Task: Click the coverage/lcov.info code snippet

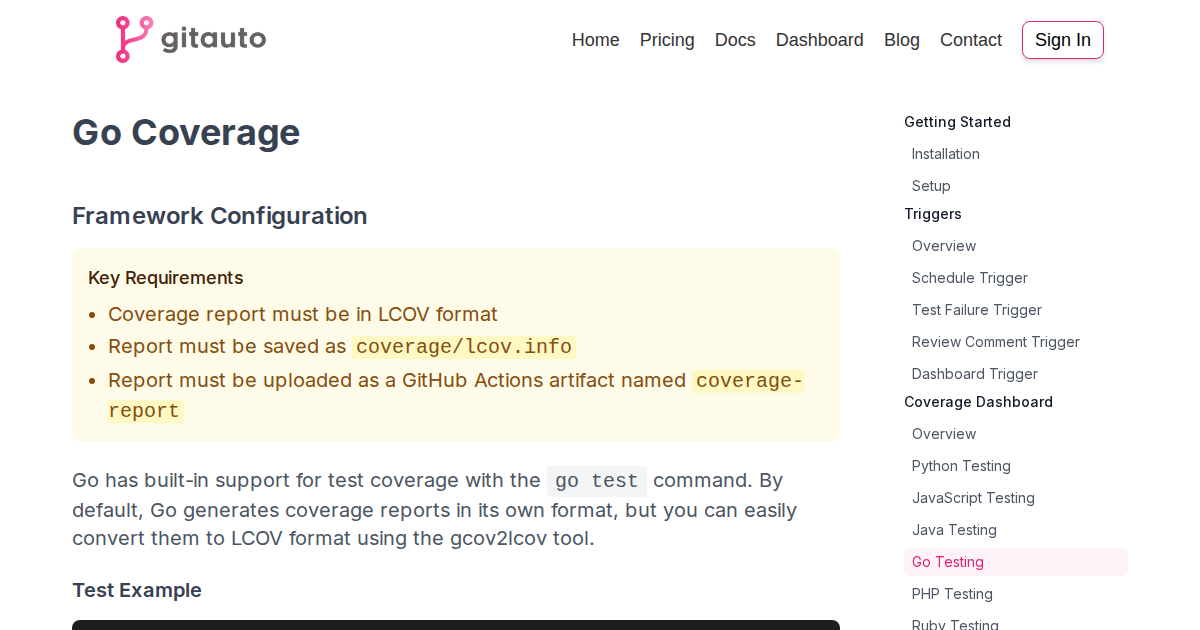Action: (464, 347)
